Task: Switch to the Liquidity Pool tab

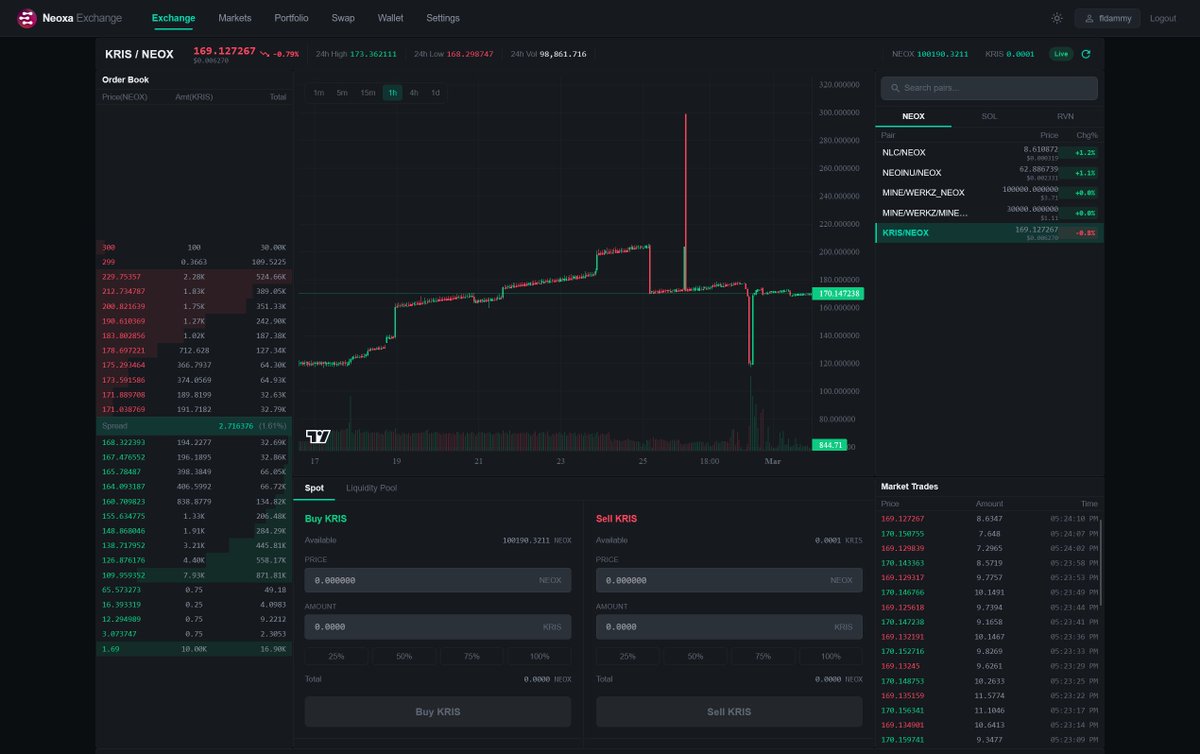Action: coord(371,488)
